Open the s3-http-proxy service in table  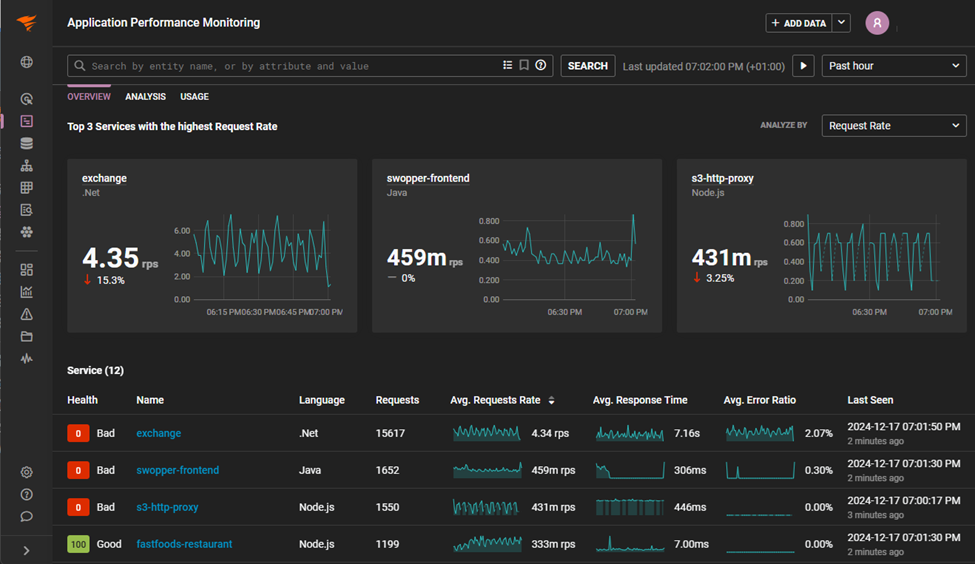point(167,507)
